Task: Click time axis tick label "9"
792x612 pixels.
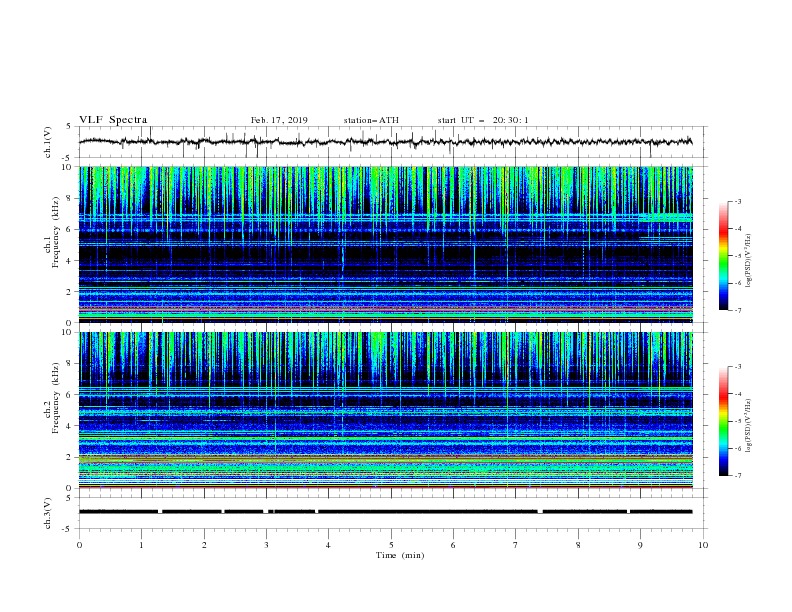Action: coord(640,545)
